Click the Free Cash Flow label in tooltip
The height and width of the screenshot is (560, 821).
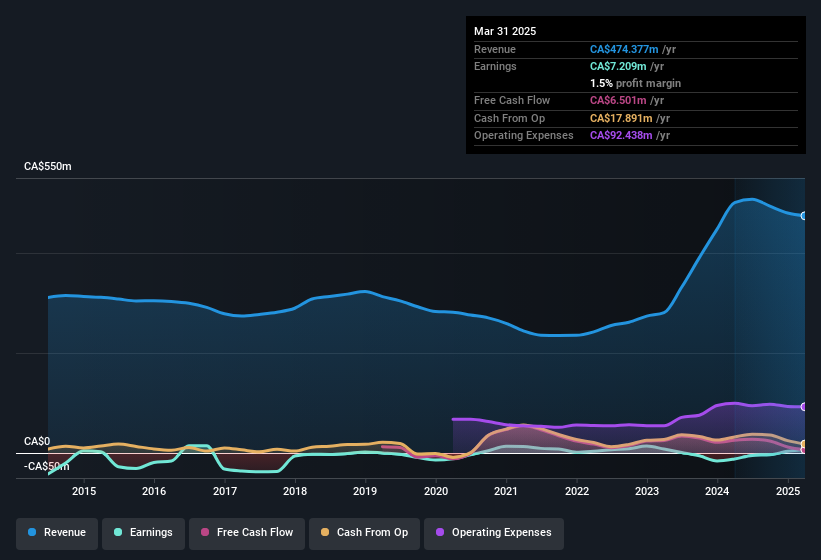pos(512,100)
